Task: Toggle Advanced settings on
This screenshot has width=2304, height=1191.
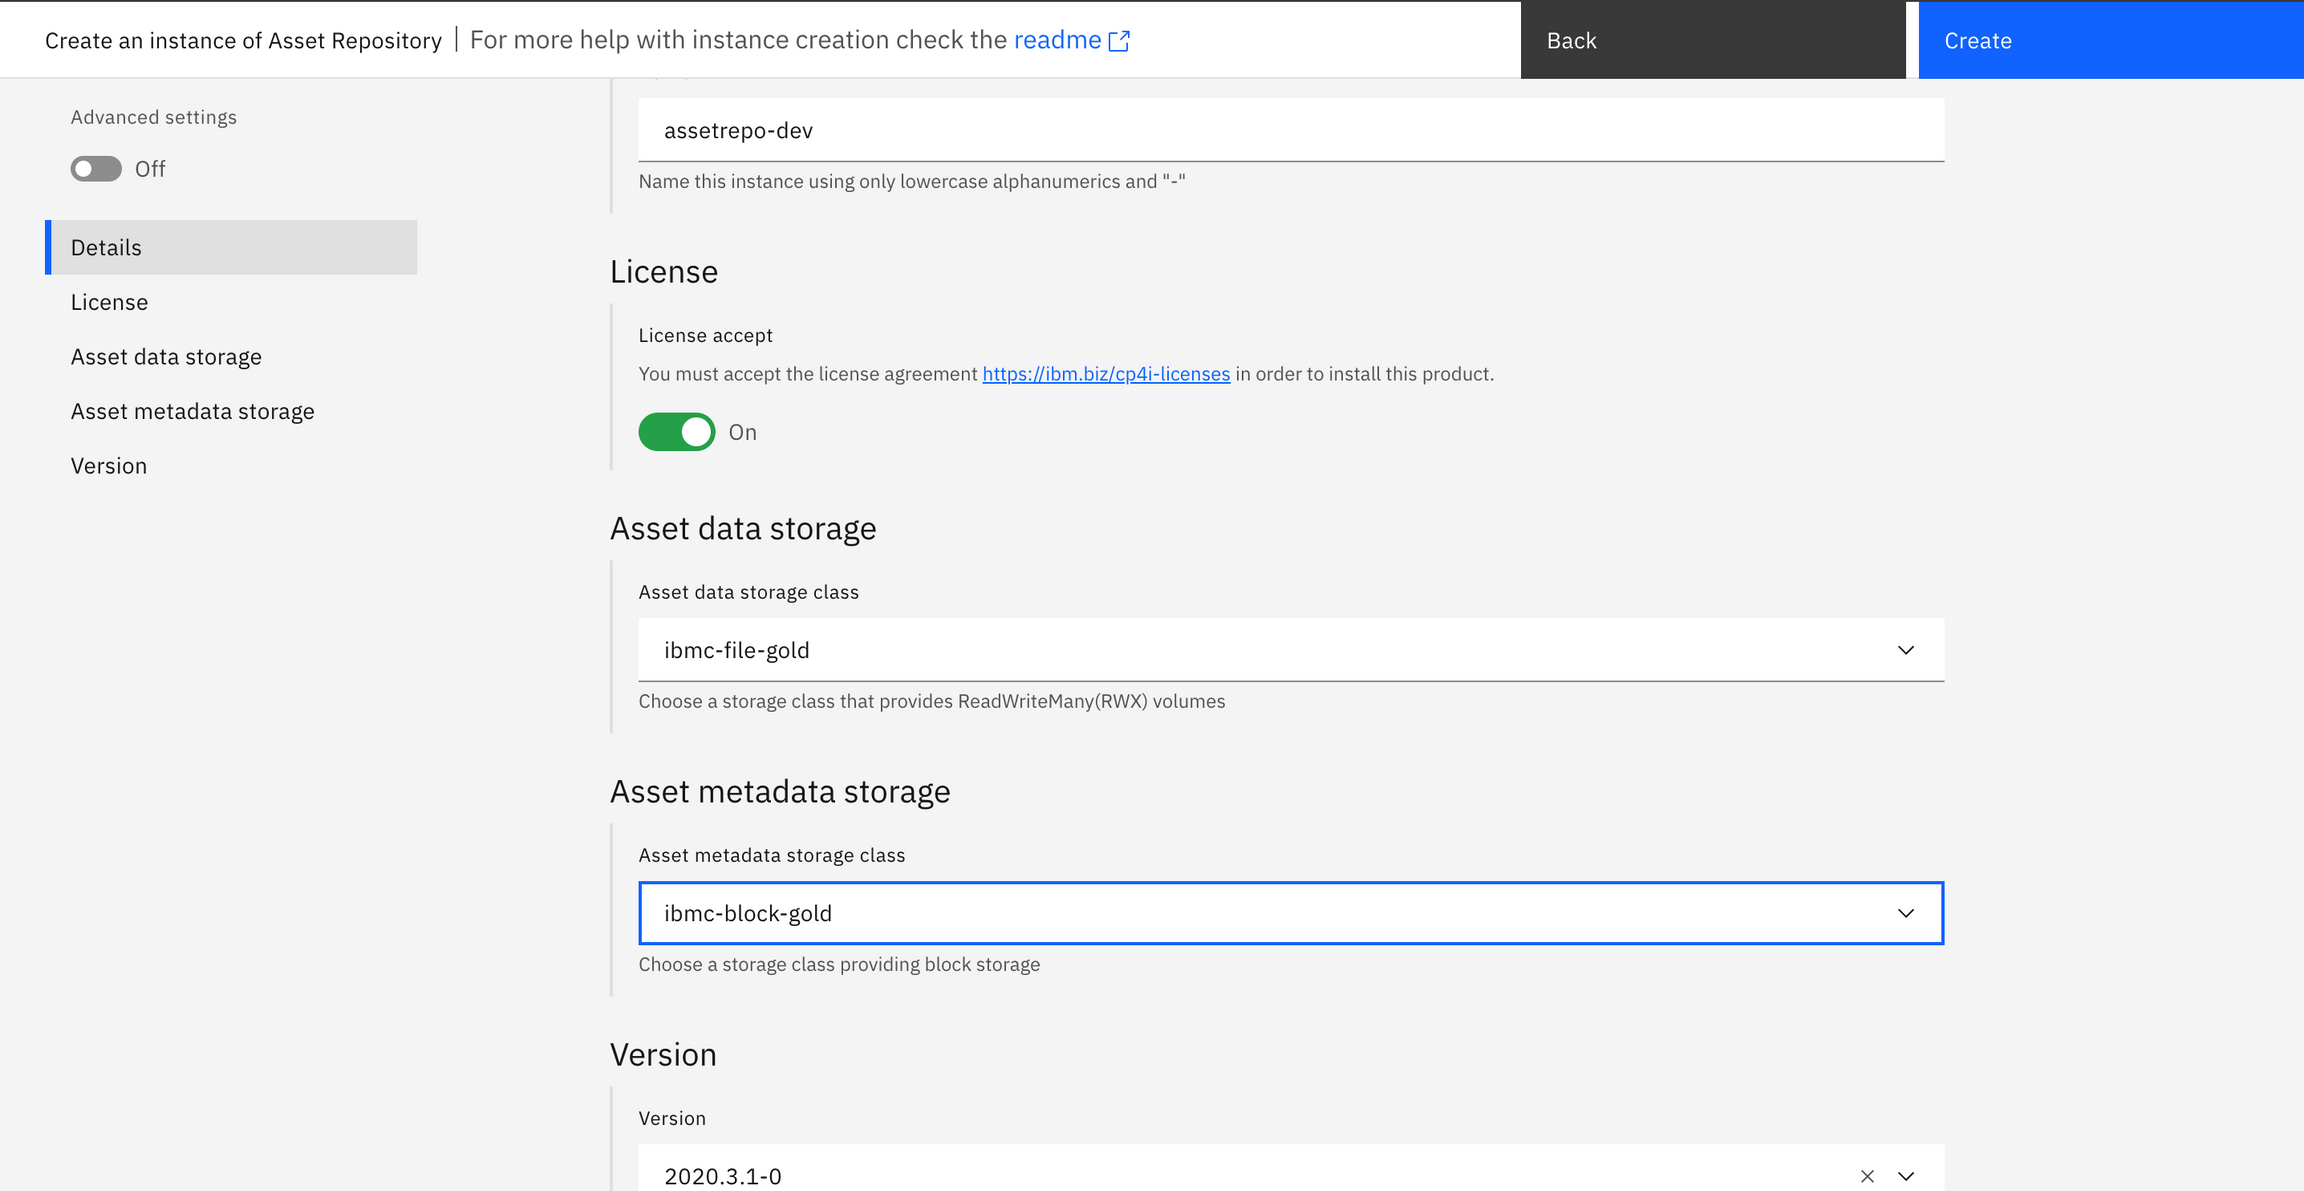Action: (x=95, y=168)
